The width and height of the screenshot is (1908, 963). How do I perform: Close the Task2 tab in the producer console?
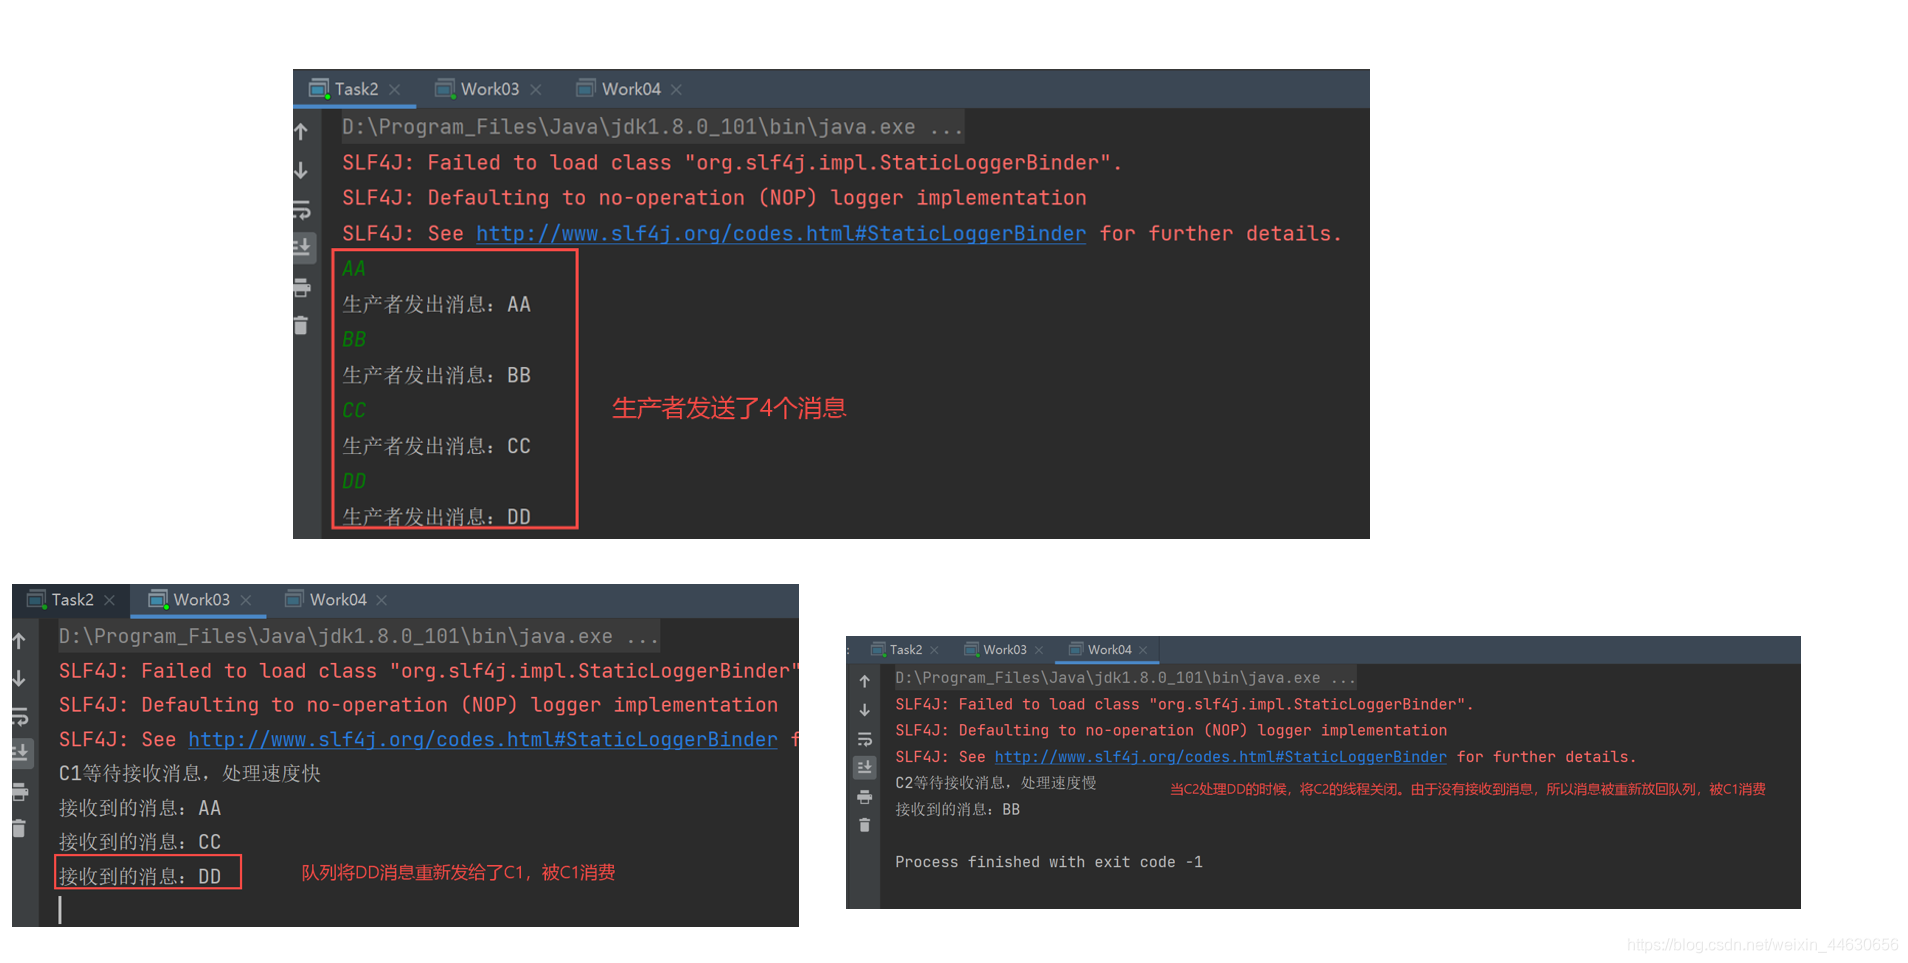point(395,90)
